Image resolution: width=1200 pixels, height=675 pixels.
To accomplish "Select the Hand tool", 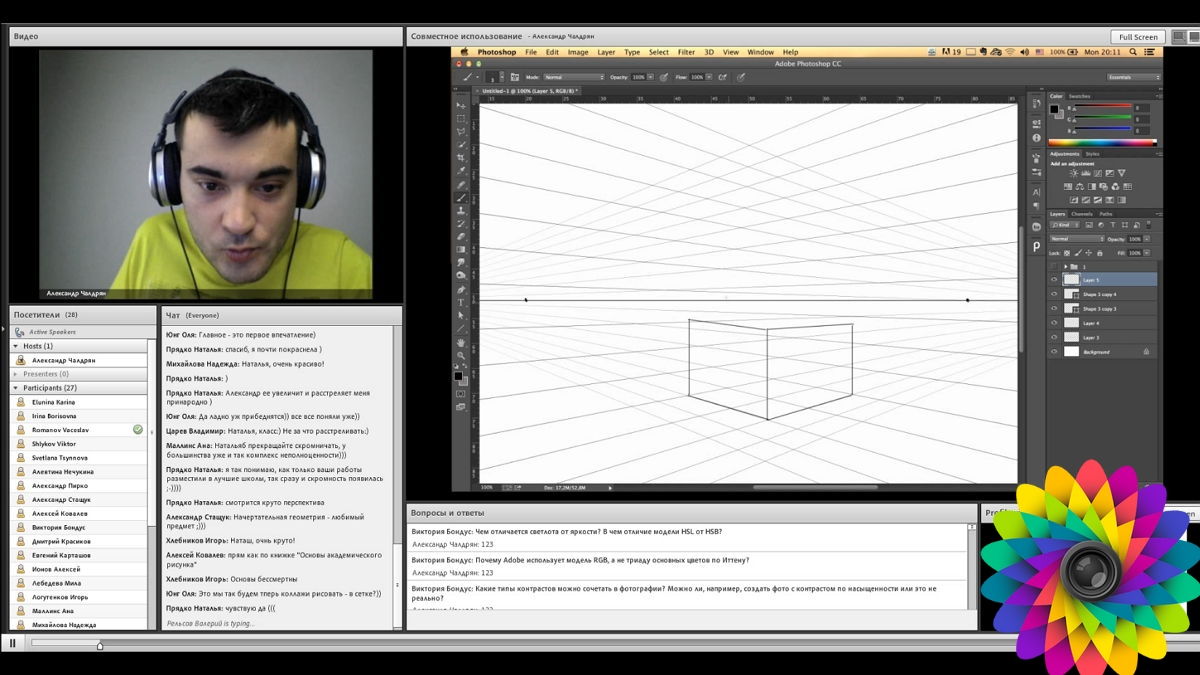I will point(461,342).
